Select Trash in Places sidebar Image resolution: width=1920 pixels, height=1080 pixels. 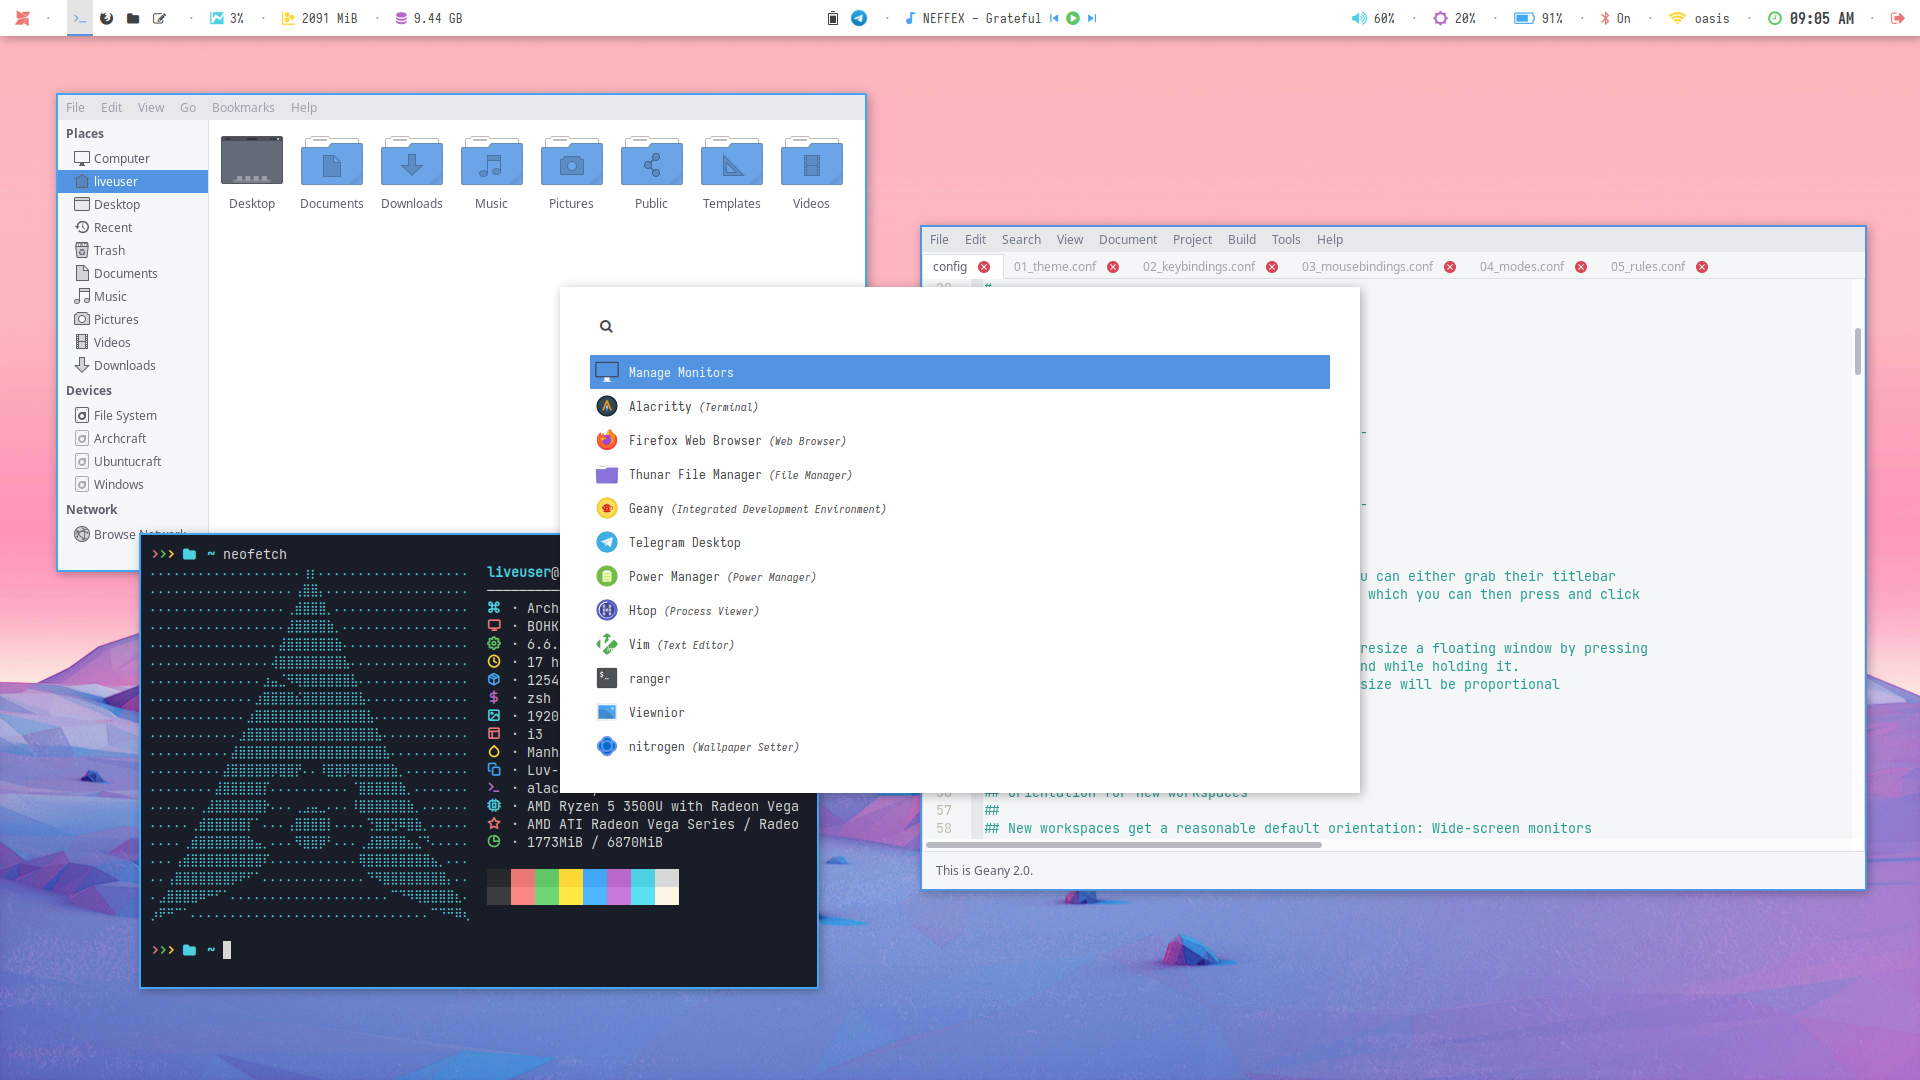(109, 251)
